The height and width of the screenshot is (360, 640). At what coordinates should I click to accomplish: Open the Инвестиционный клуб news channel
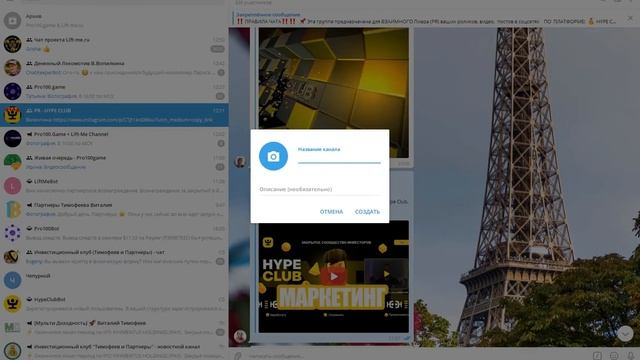(x=114, y=351)
